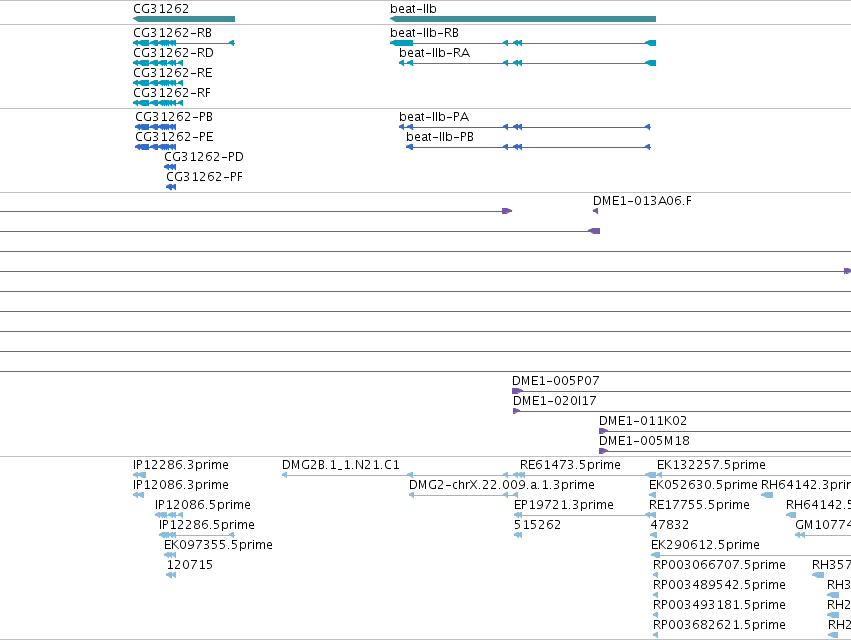Viewport: 851px width, 640px height.
Task: Select the EK132257.5prime EST label
Action: tap(712, 465)
